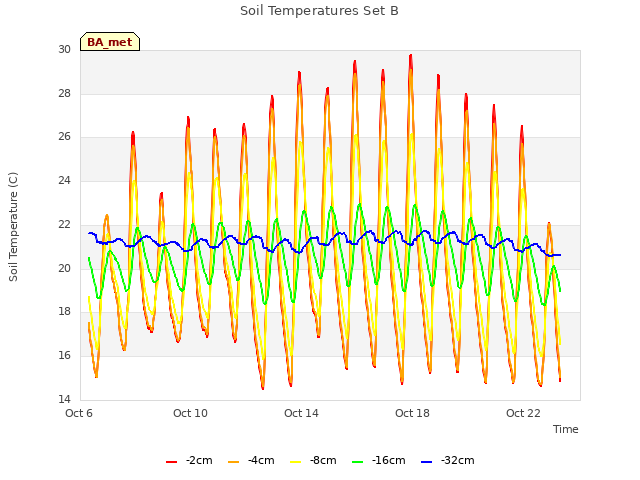Image resolution: width=640 pixels, height=480 pixels.
Task: Click the 20 y-axis tick label
Action: [64, 268]
